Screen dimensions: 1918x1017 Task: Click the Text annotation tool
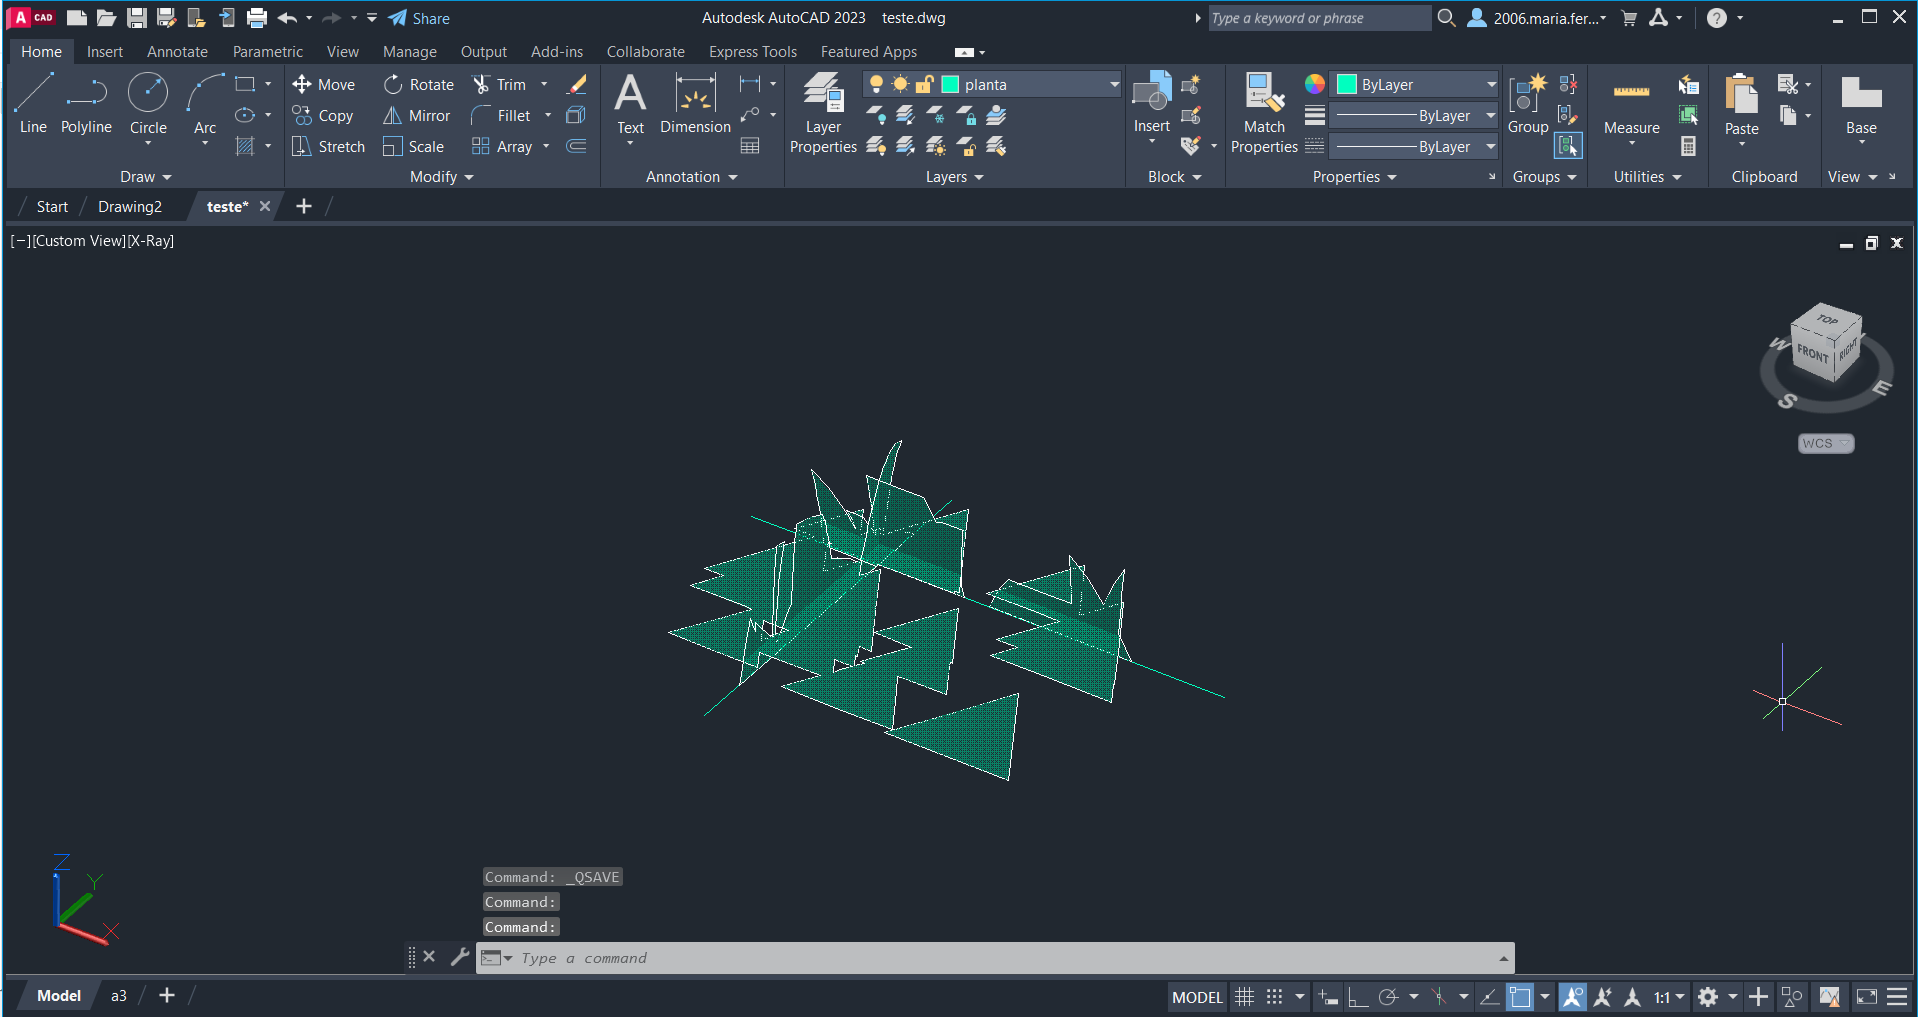(630, 103)
